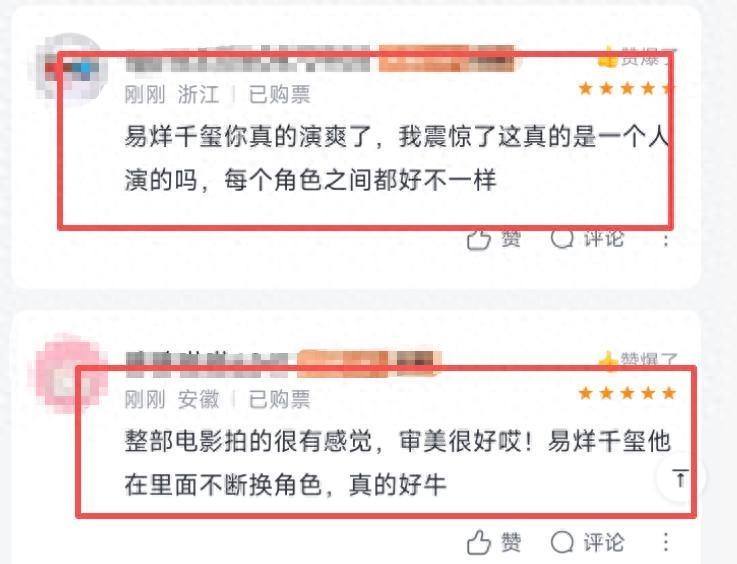Tap the orange badge beside the Anhui username

(x=368, y=364)
